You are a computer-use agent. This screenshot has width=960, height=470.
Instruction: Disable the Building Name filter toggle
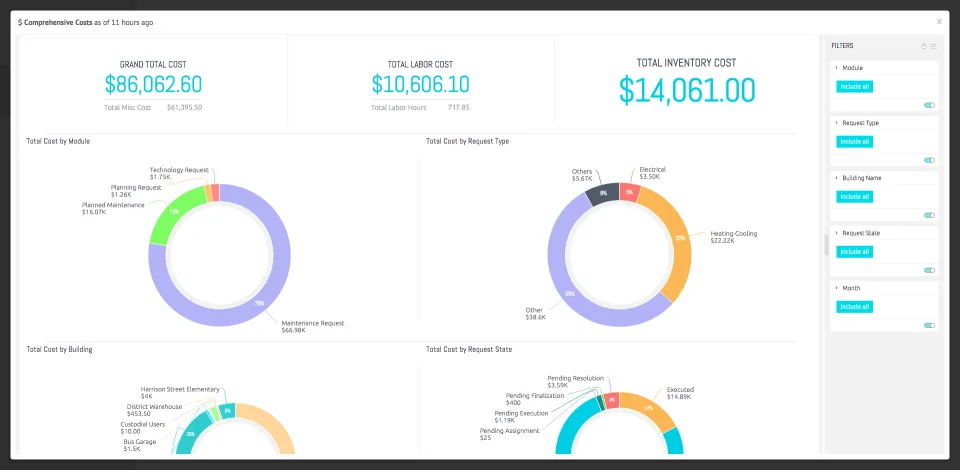[x=929, y=215]
